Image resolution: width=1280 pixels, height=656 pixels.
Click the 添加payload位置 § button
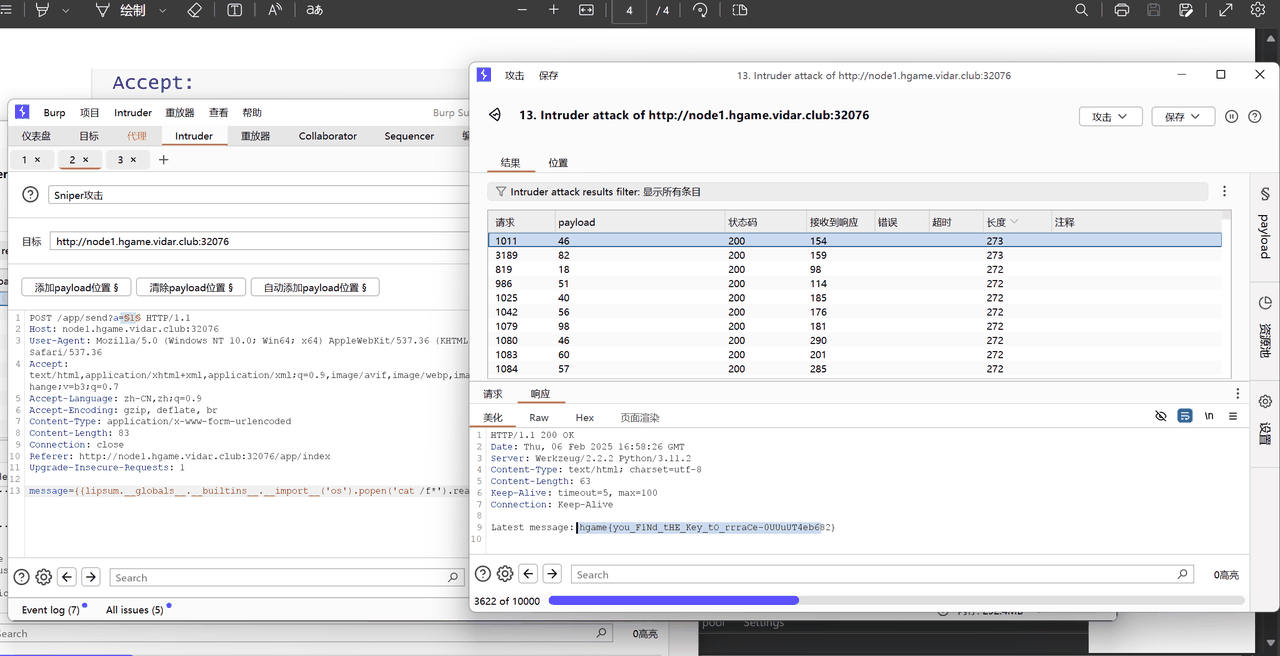[76, 287]
